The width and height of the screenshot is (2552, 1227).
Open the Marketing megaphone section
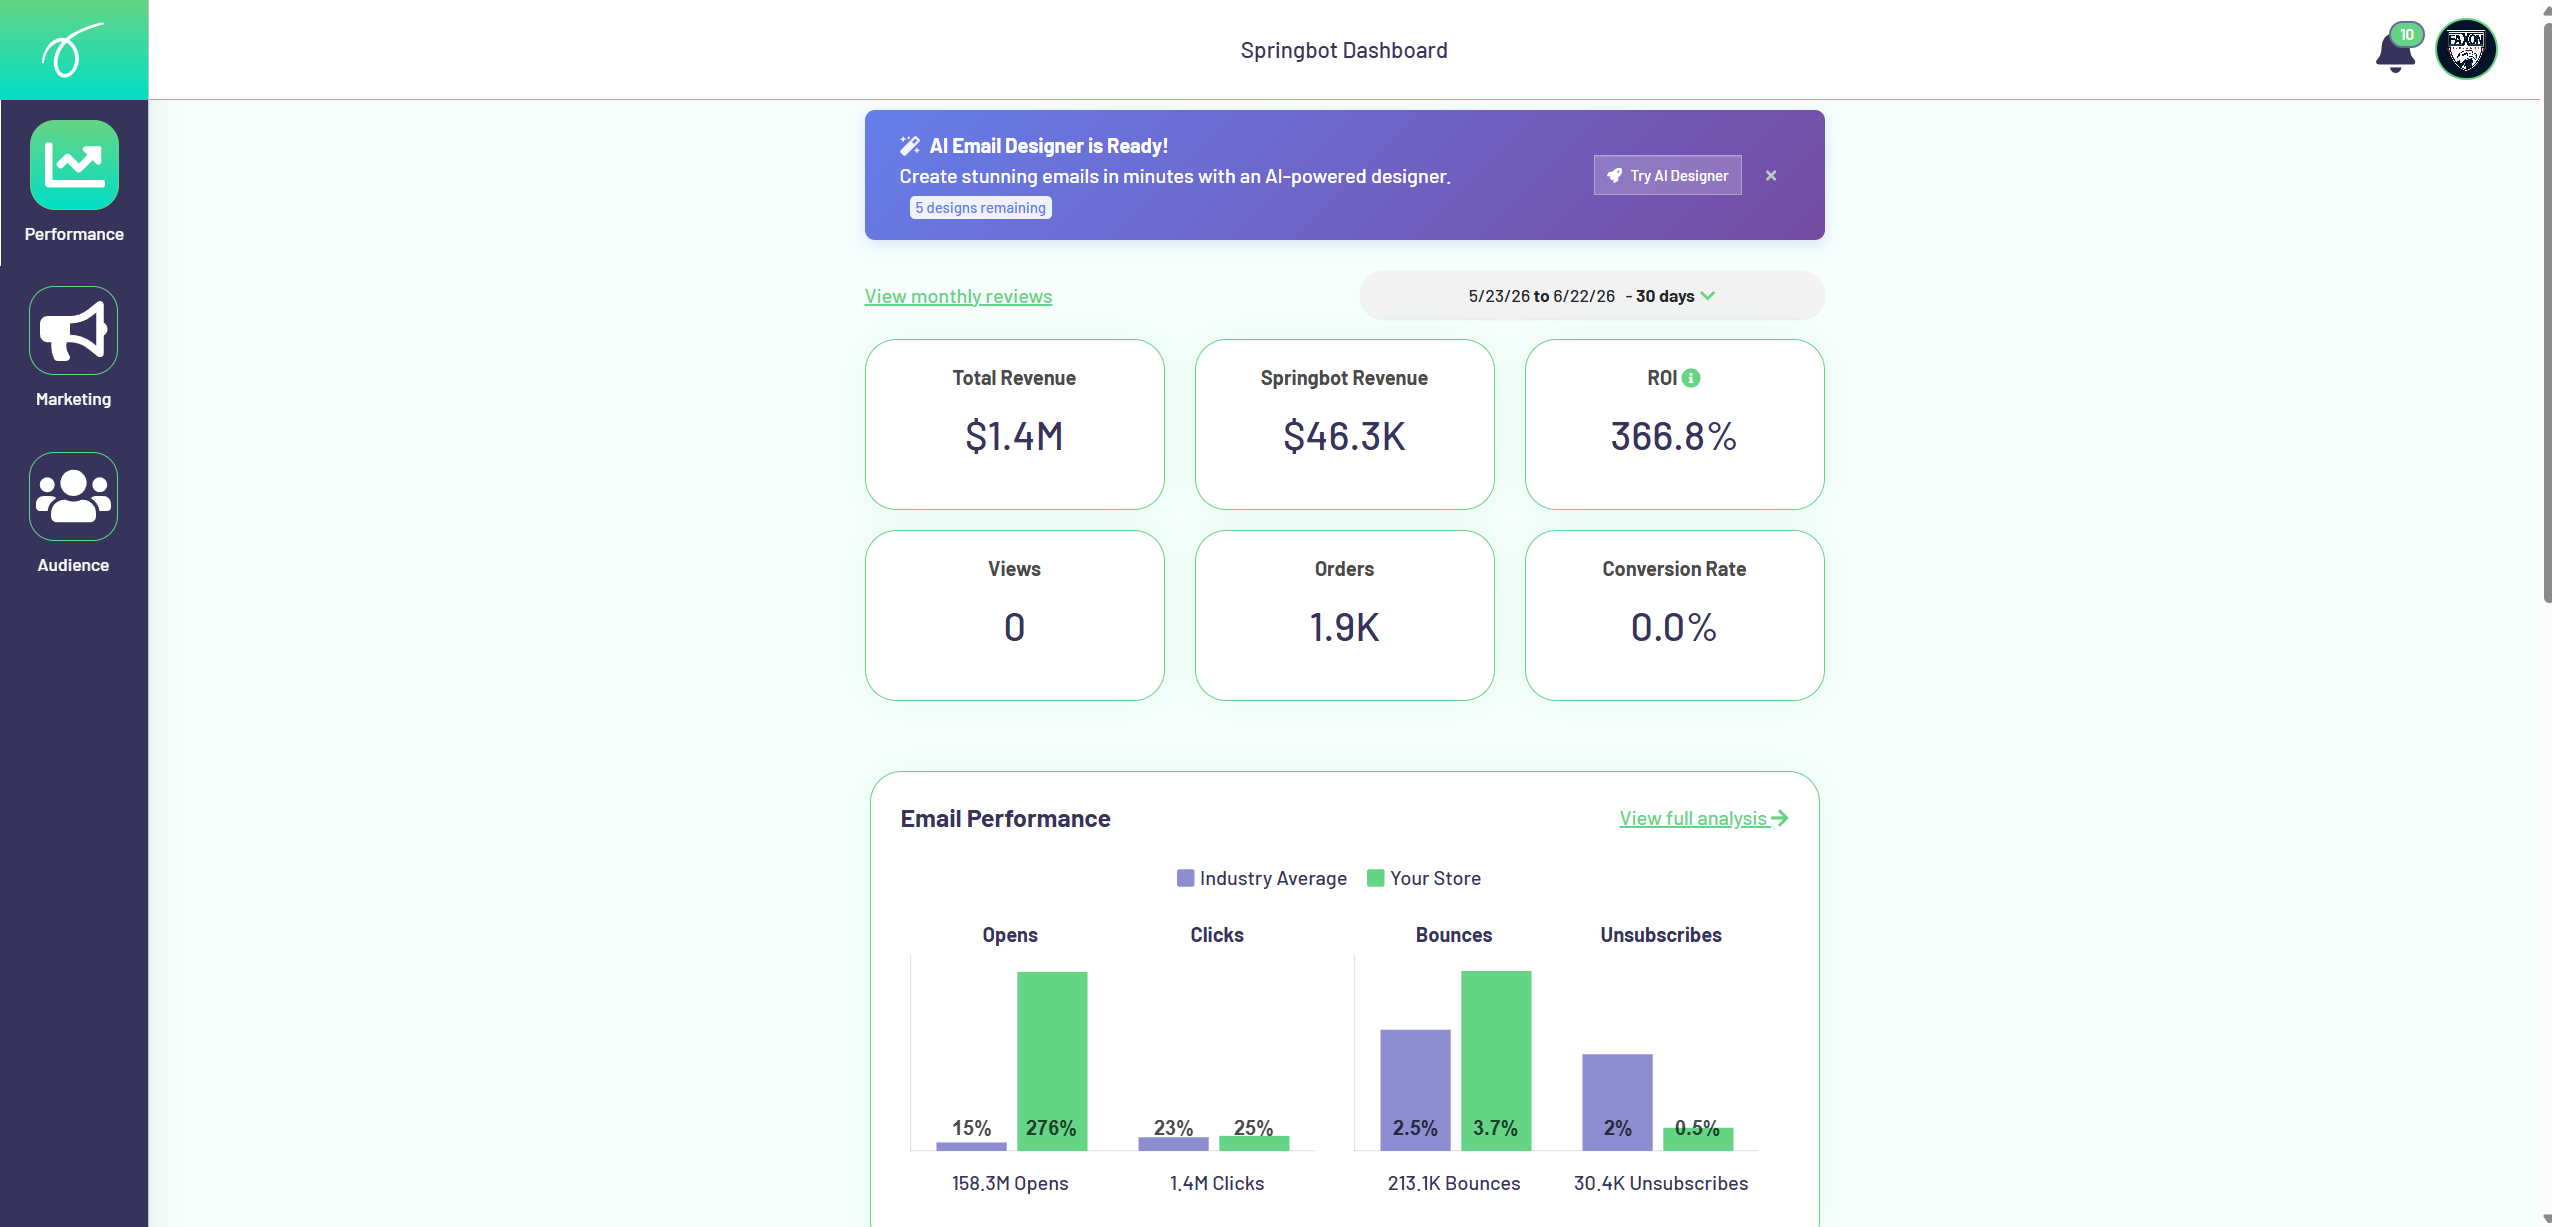[74, 347]
